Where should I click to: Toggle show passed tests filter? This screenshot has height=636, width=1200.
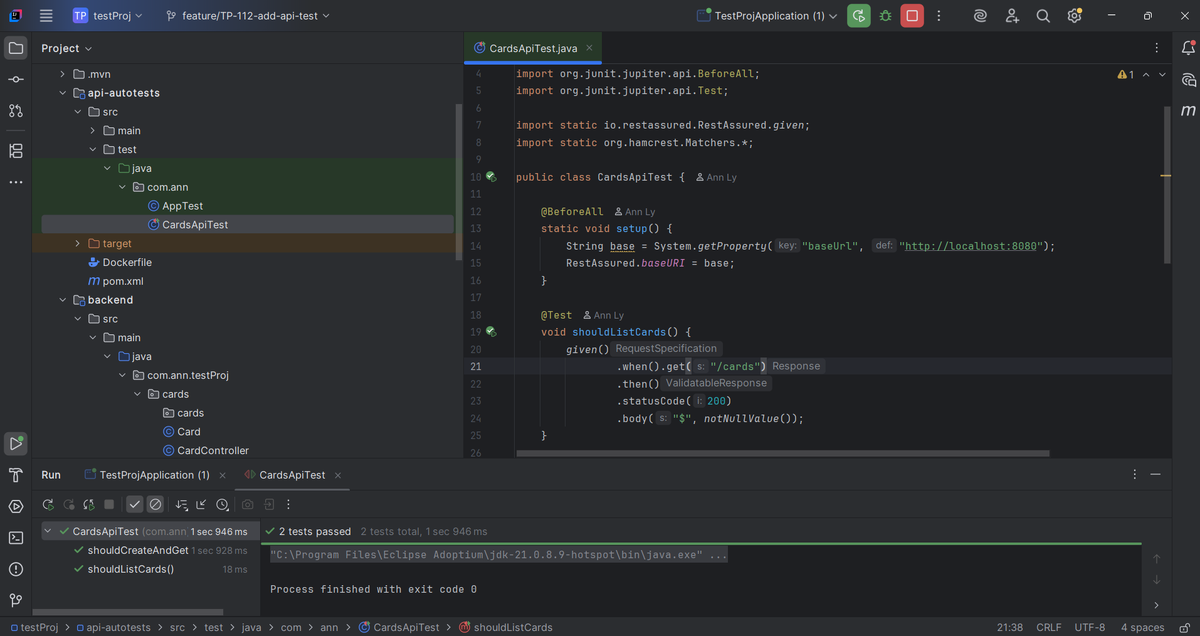pos(135,504)
